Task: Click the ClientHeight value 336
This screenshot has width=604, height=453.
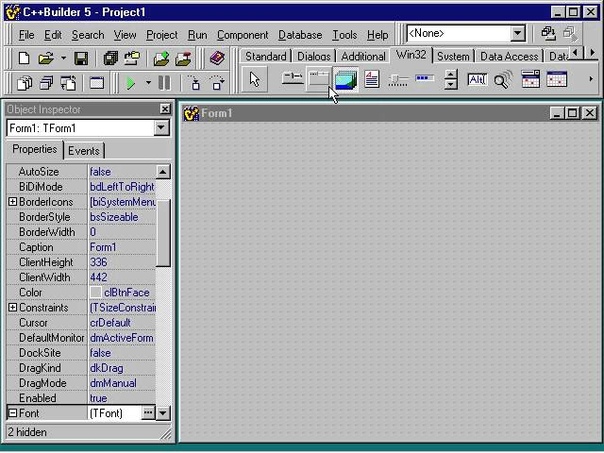Action: click(99, 262)
